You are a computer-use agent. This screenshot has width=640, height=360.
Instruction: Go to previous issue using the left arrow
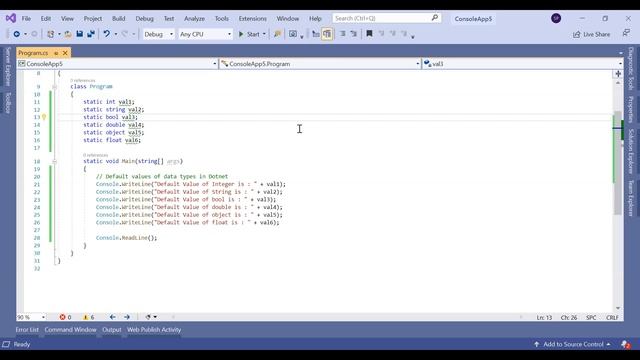click(x=113, y=317)
